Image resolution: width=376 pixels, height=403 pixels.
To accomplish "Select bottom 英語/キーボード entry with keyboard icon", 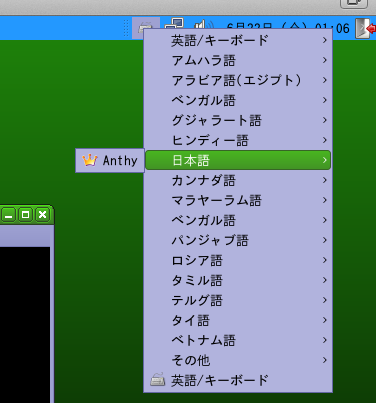I will click(238, 380).
